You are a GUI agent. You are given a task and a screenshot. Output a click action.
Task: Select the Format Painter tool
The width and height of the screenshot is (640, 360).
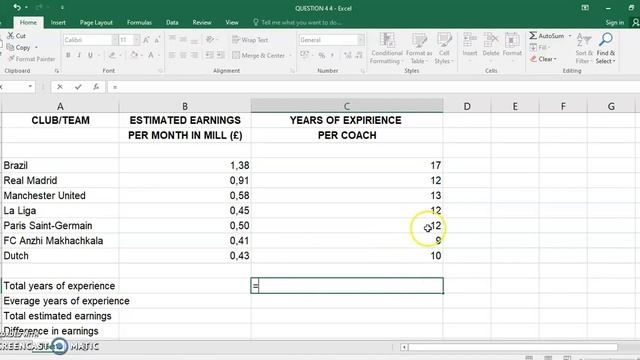(x=31, y=59)
